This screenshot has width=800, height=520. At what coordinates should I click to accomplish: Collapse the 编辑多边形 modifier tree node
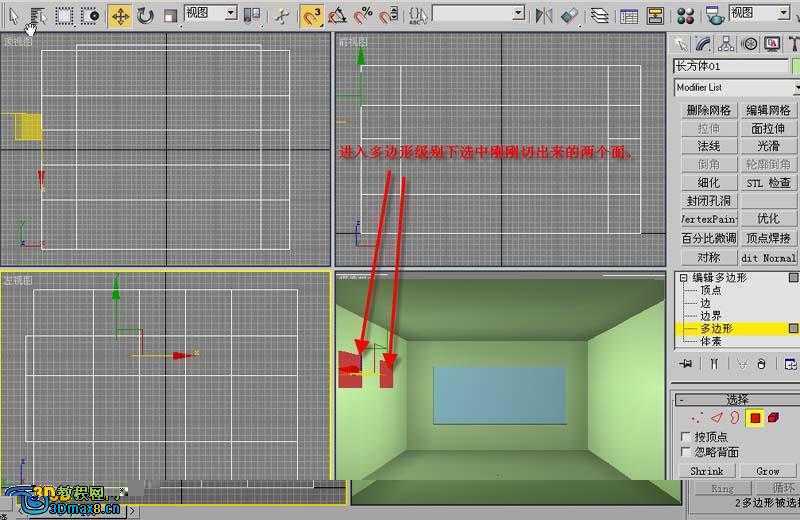(x=683, y=278)
